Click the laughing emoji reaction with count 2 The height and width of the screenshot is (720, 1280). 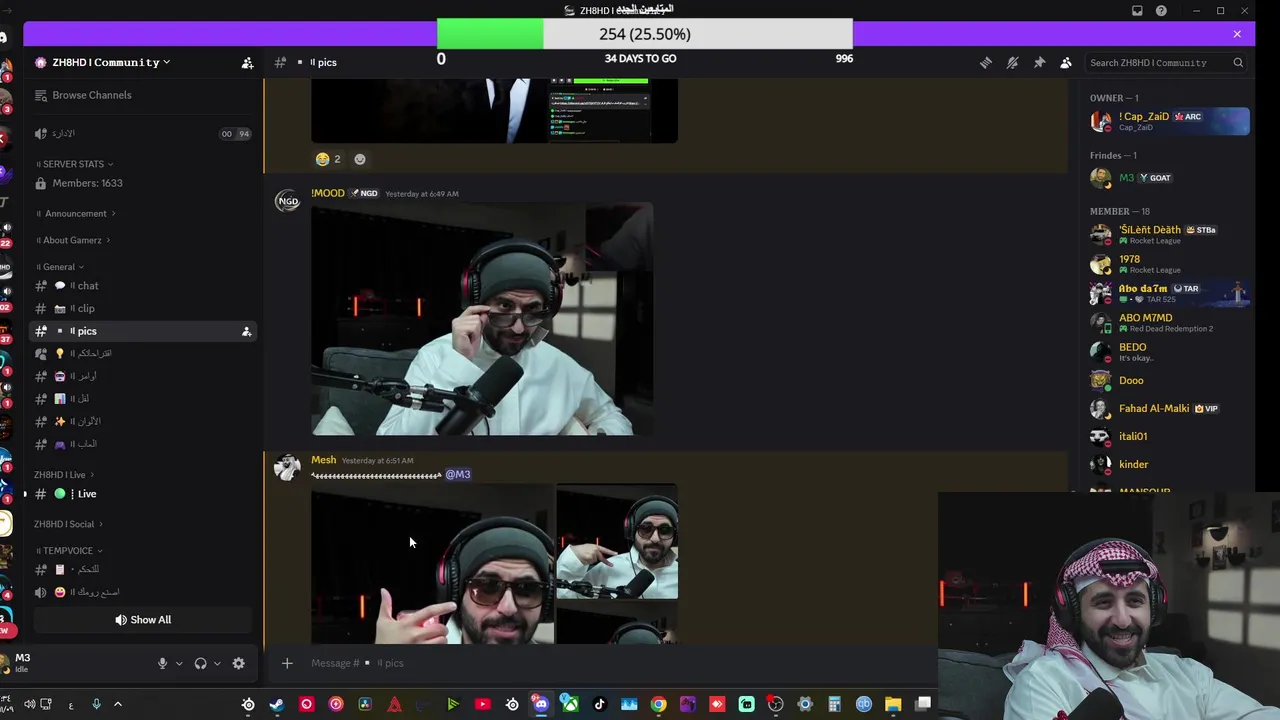point(329,159)
